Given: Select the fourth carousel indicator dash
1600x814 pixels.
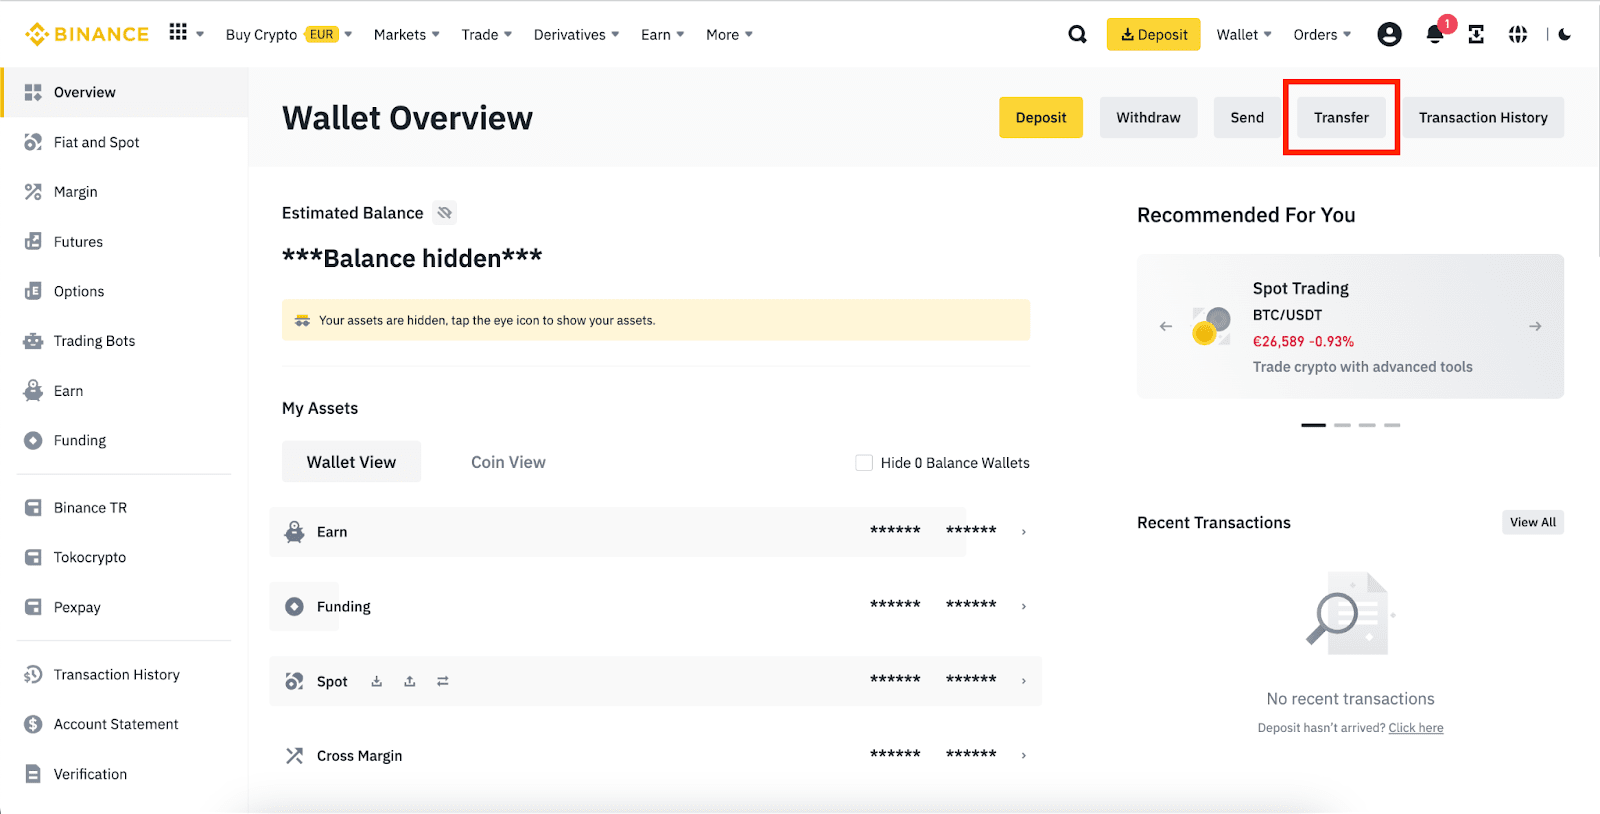Looking at the screenshot, I should [1392, 425].
